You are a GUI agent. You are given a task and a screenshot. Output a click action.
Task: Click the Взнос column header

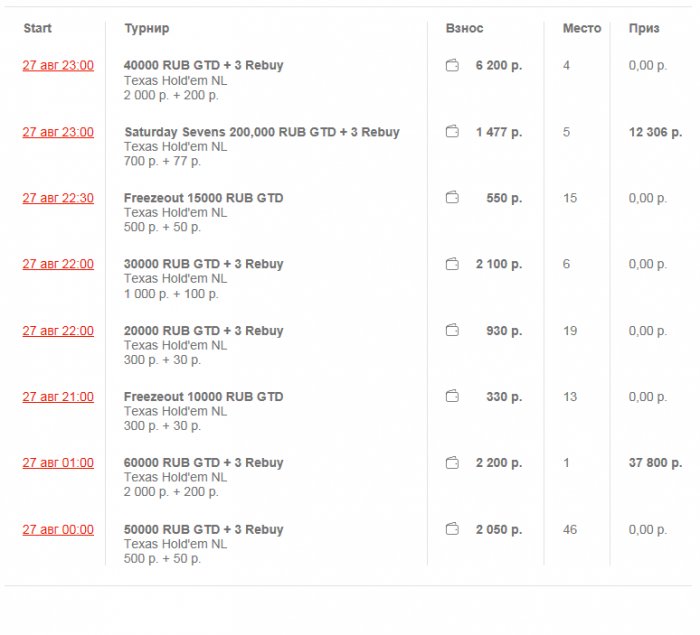click(x=464, y=28)
